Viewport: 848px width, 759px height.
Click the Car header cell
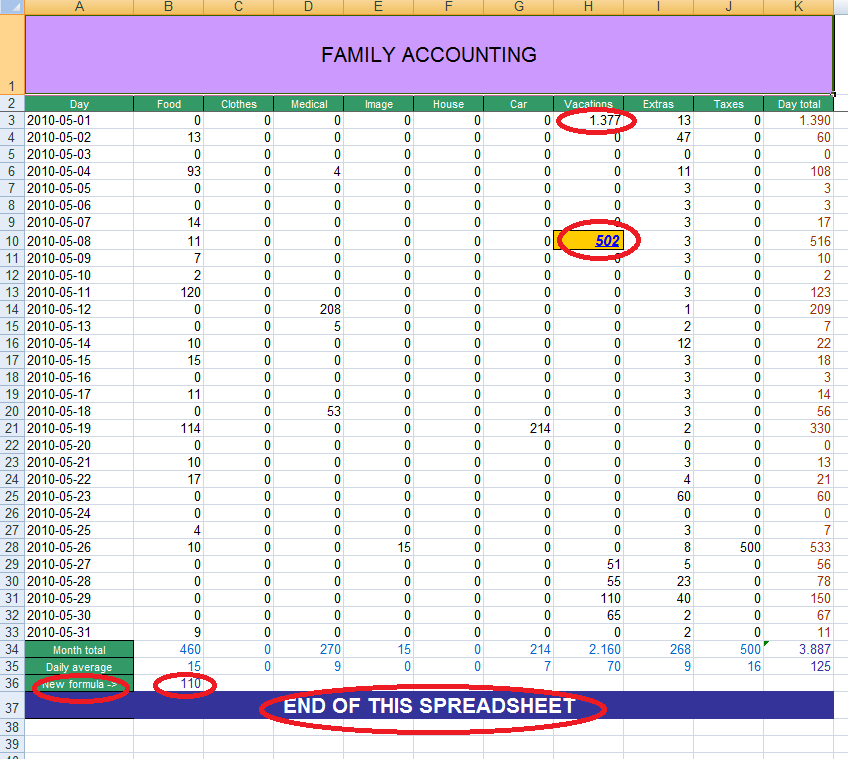pyautogui.click(x=519, y=104)
